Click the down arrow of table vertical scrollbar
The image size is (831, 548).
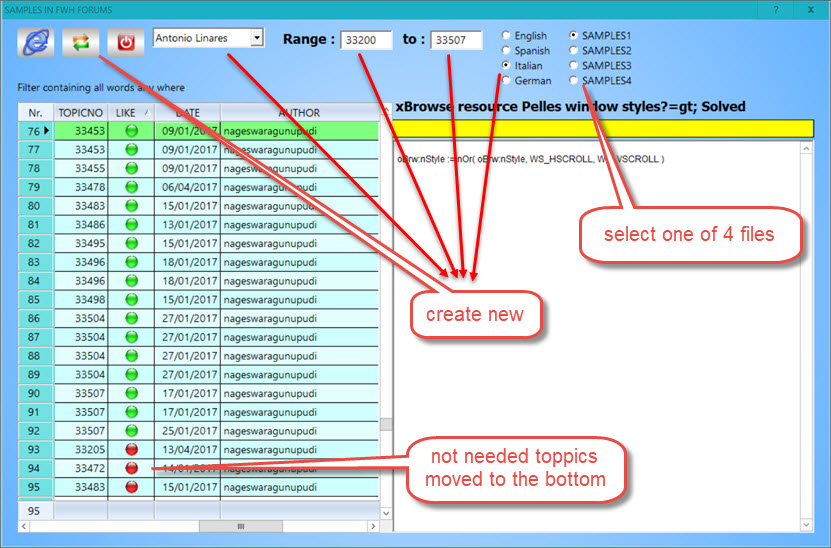click(x=386, y=513)
